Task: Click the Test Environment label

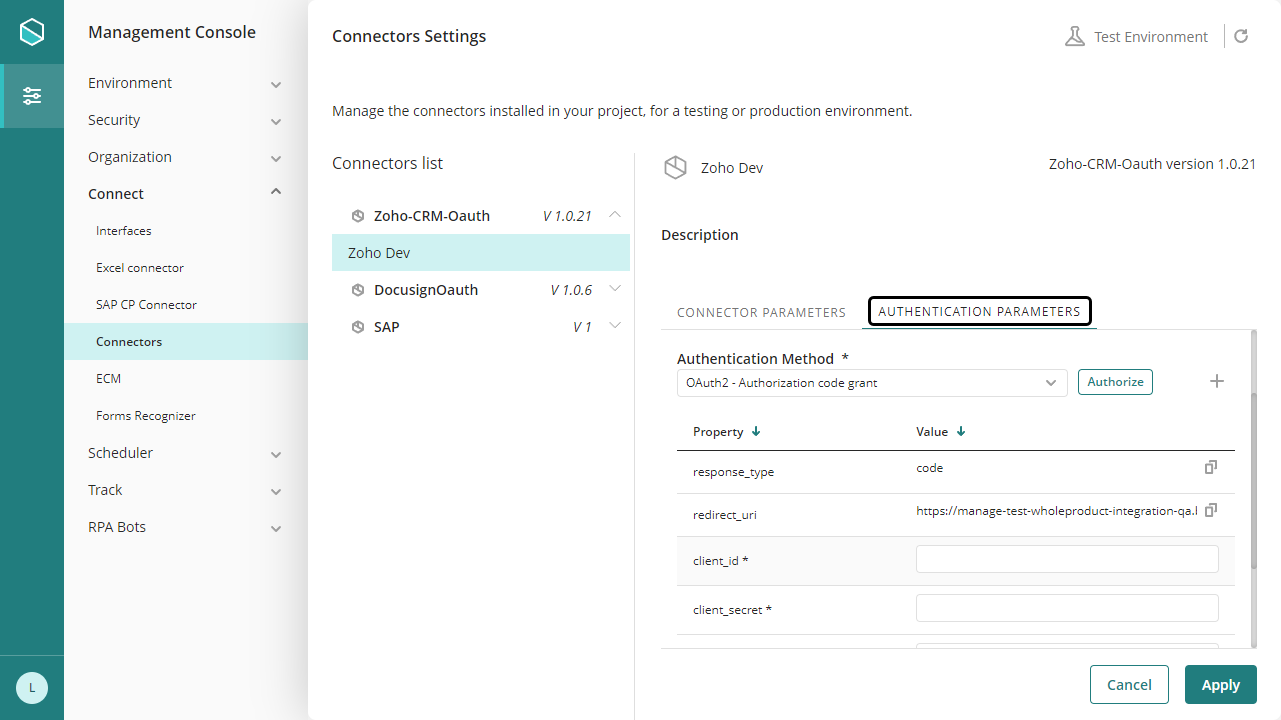Action: pyautogui.click(x=1151, y=37)
